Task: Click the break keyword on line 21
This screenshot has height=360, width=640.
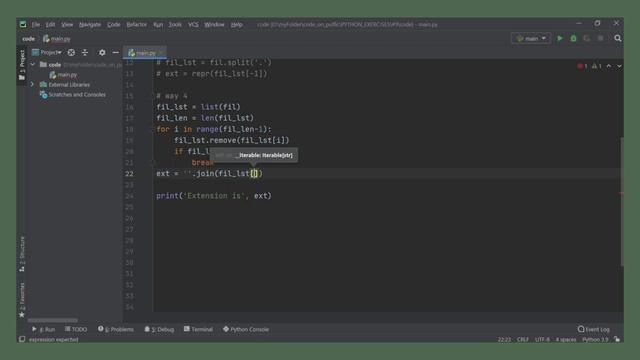Action: pyautogui.click(x=202, y=162)
